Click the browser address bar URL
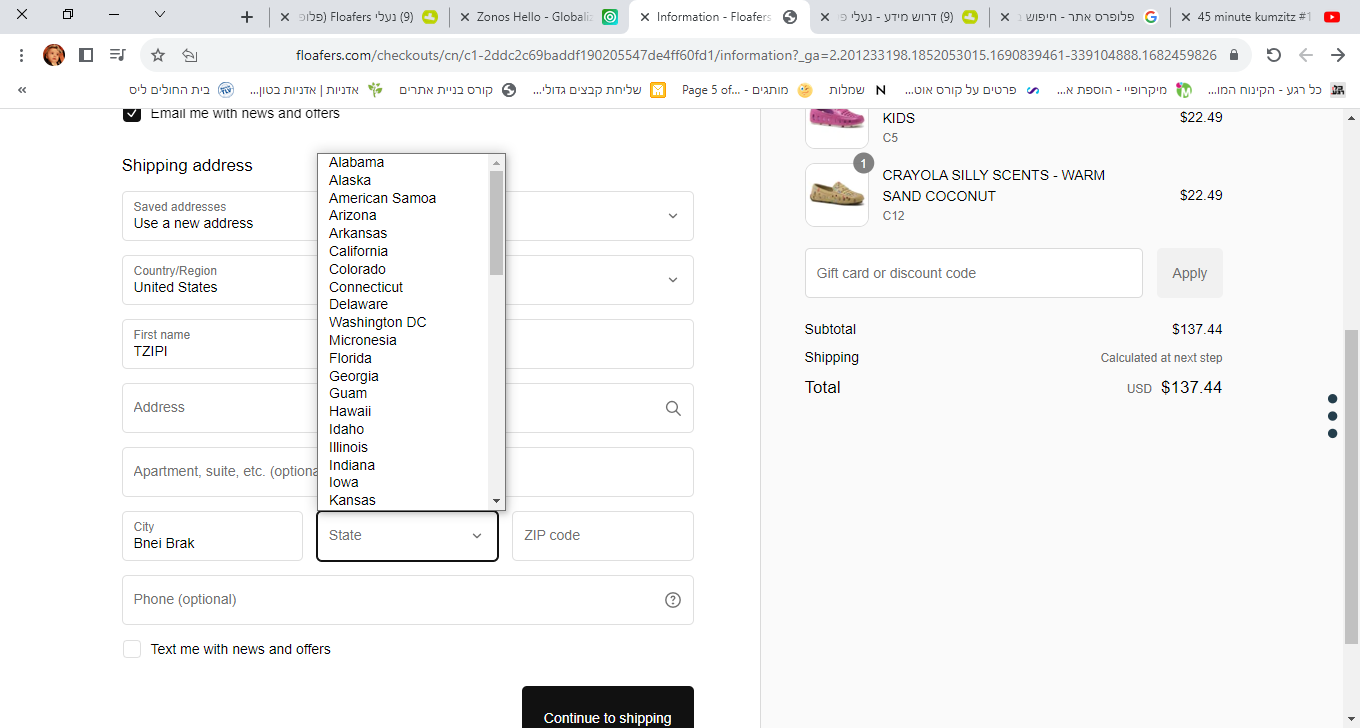The width and height of the screenshot is (1360, 728). [x=756, y=55]
